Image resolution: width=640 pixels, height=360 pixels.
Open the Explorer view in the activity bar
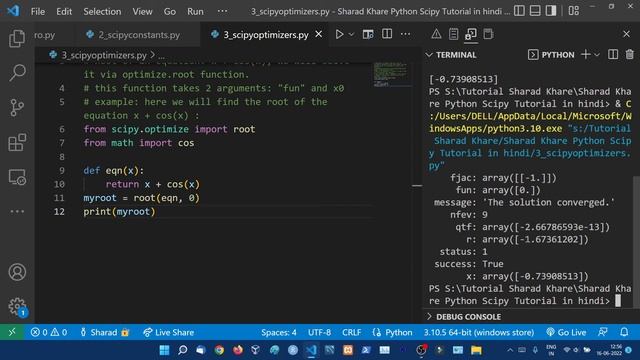[17, 39]
